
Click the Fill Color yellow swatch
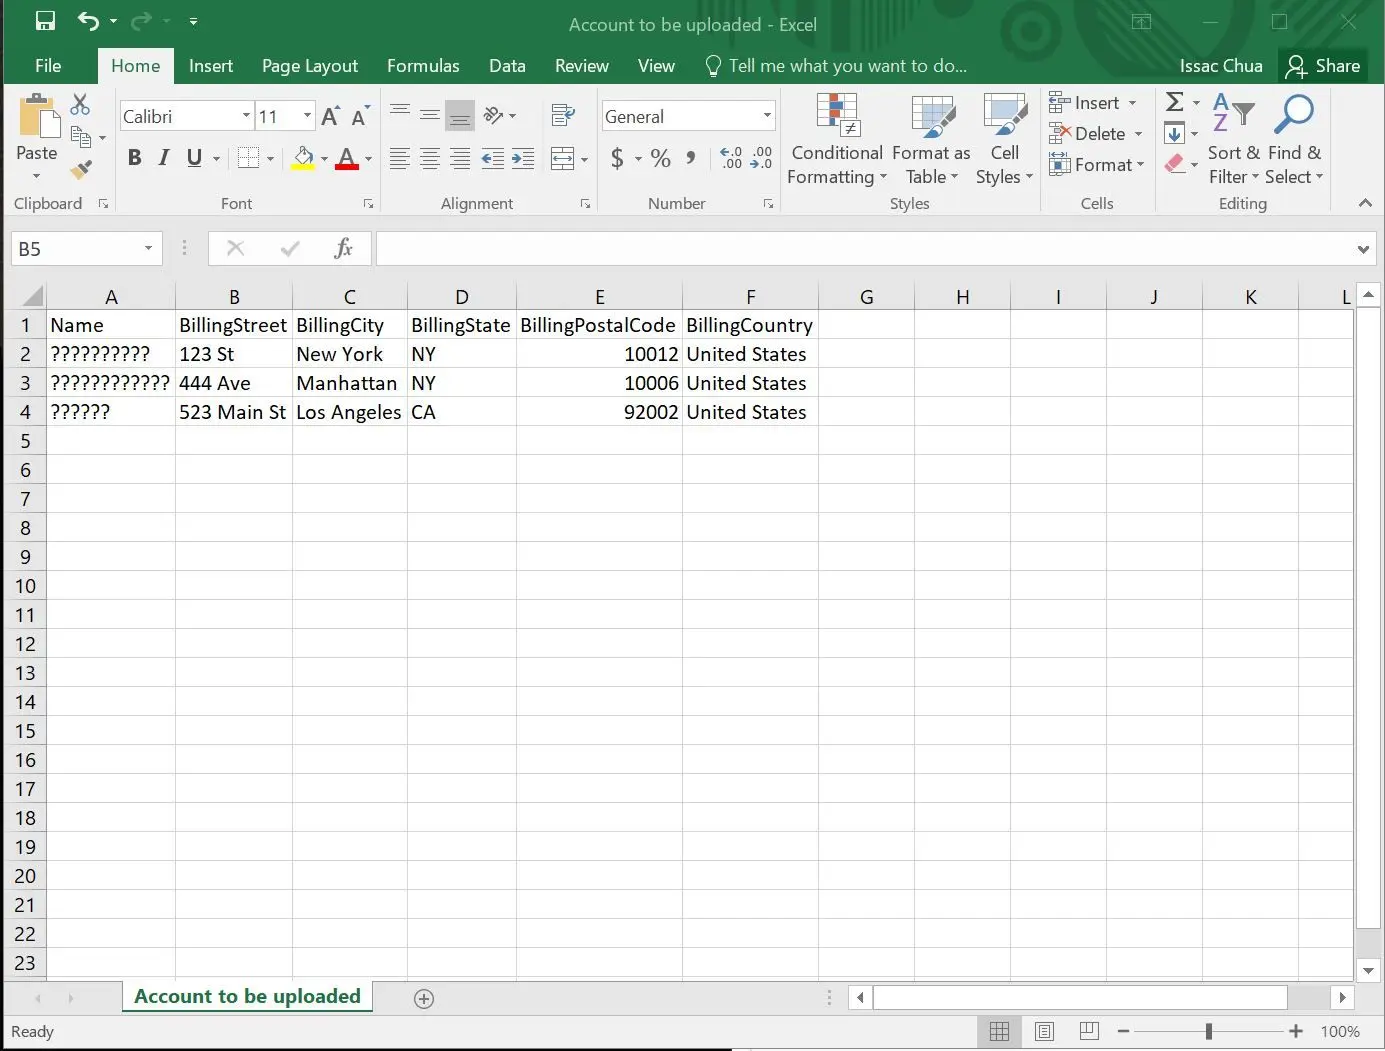coord(303,158)
